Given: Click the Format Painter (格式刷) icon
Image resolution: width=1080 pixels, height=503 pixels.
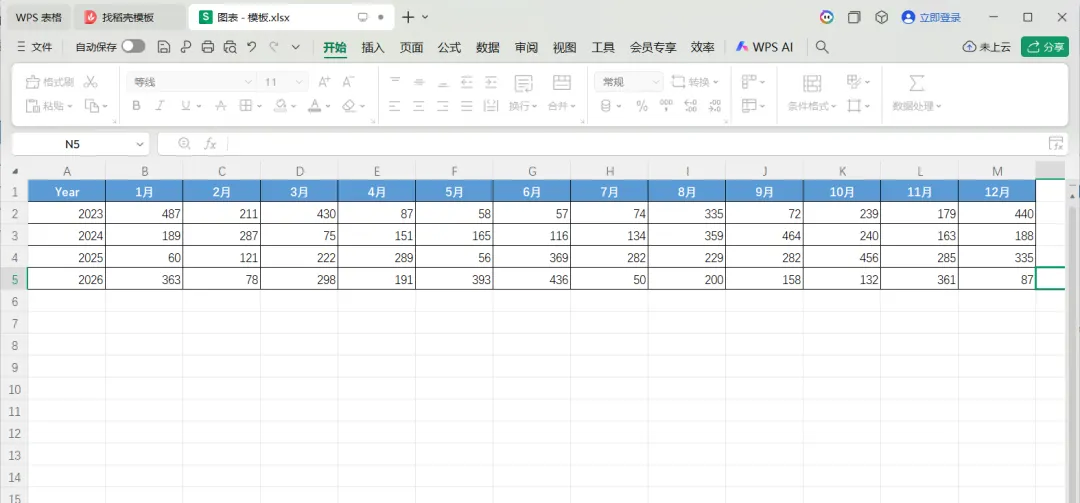Looking at the screenshot, I should pos(32,83).
